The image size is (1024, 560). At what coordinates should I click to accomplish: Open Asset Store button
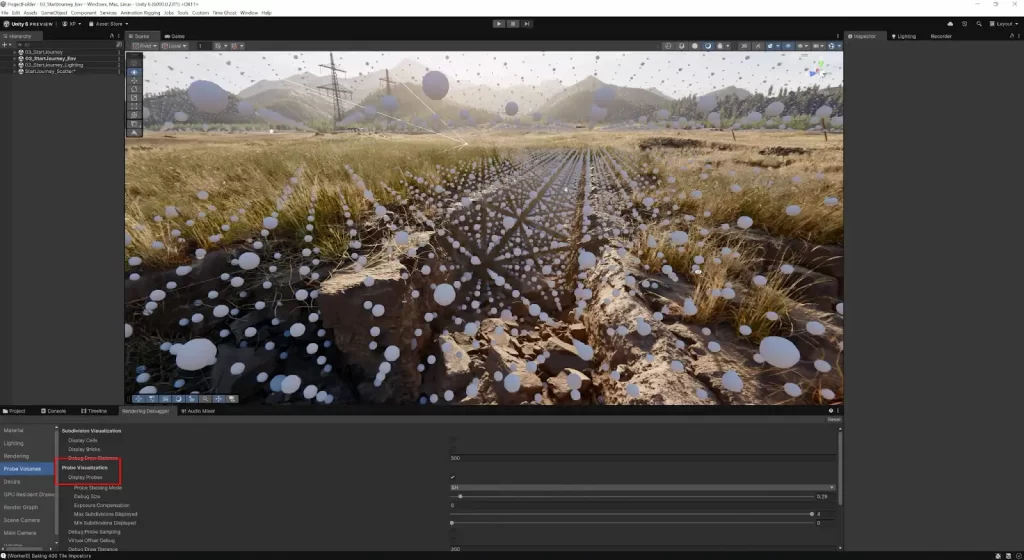[105, 23]
